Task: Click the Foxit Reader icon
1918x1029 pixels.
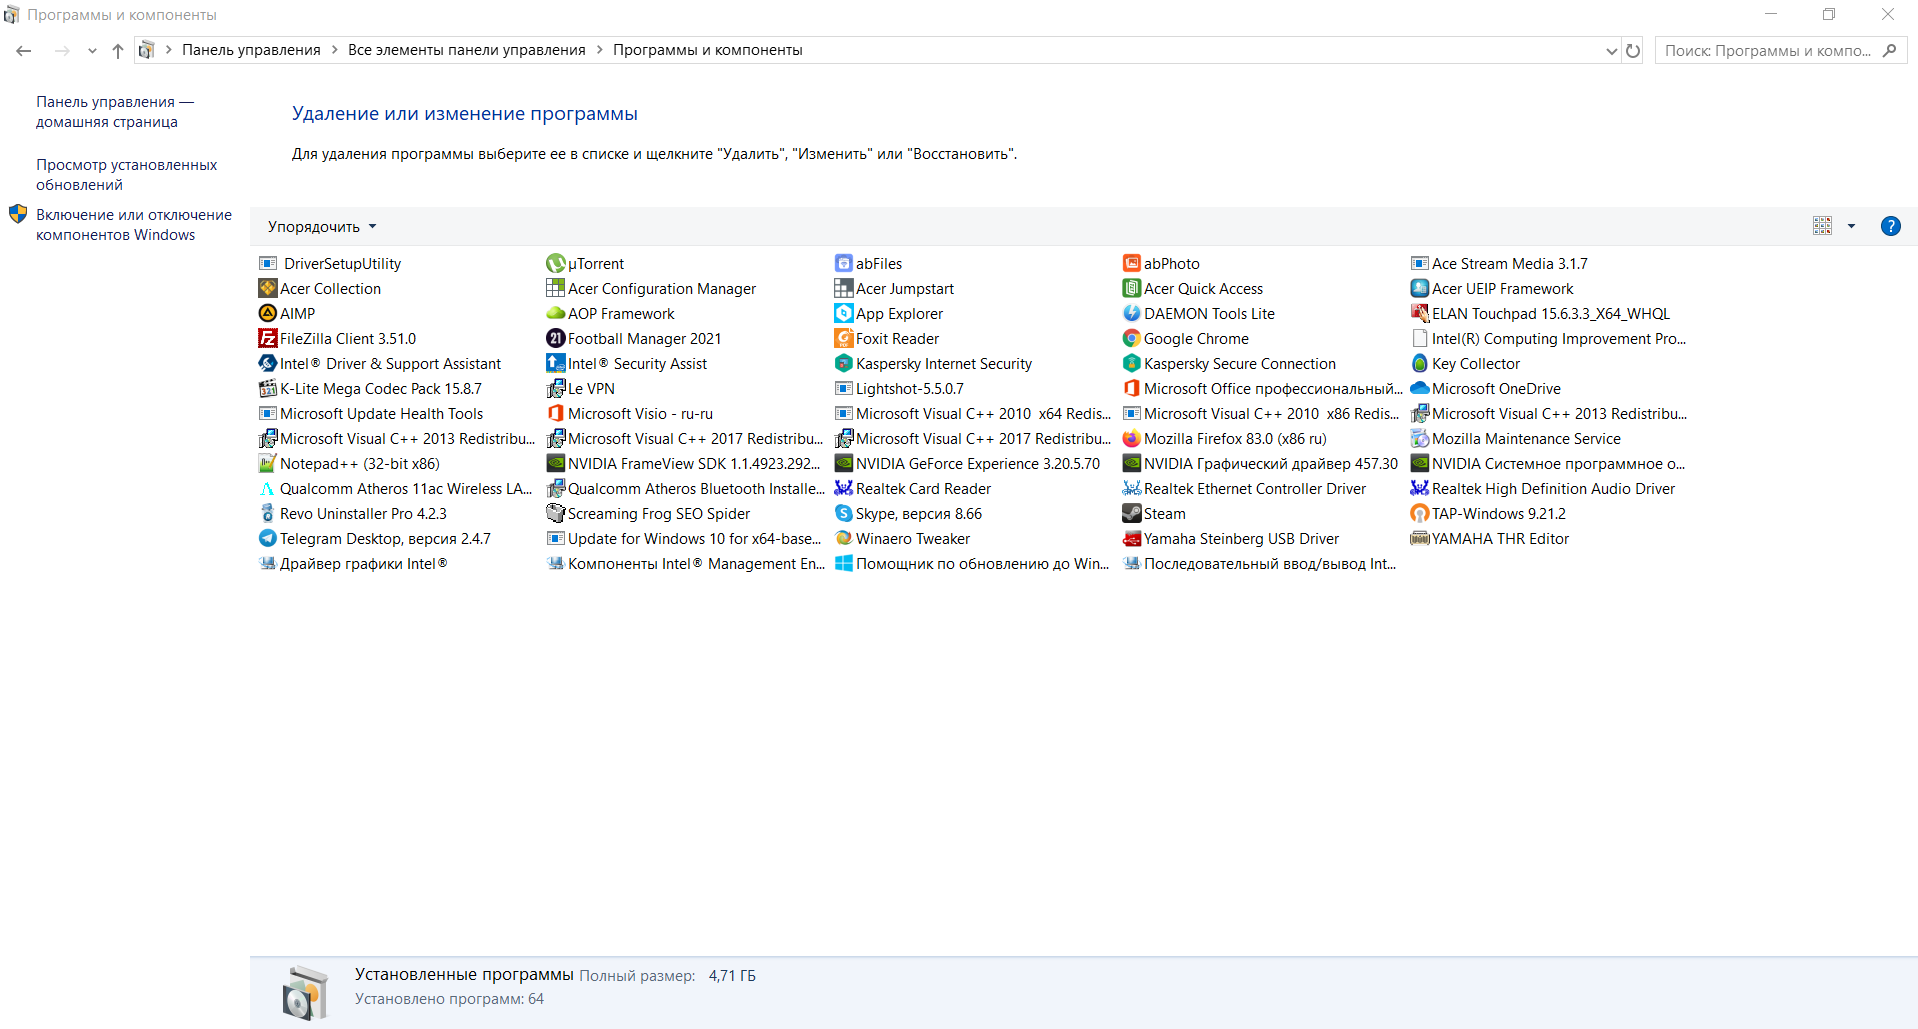Action: tap(844, 339)
